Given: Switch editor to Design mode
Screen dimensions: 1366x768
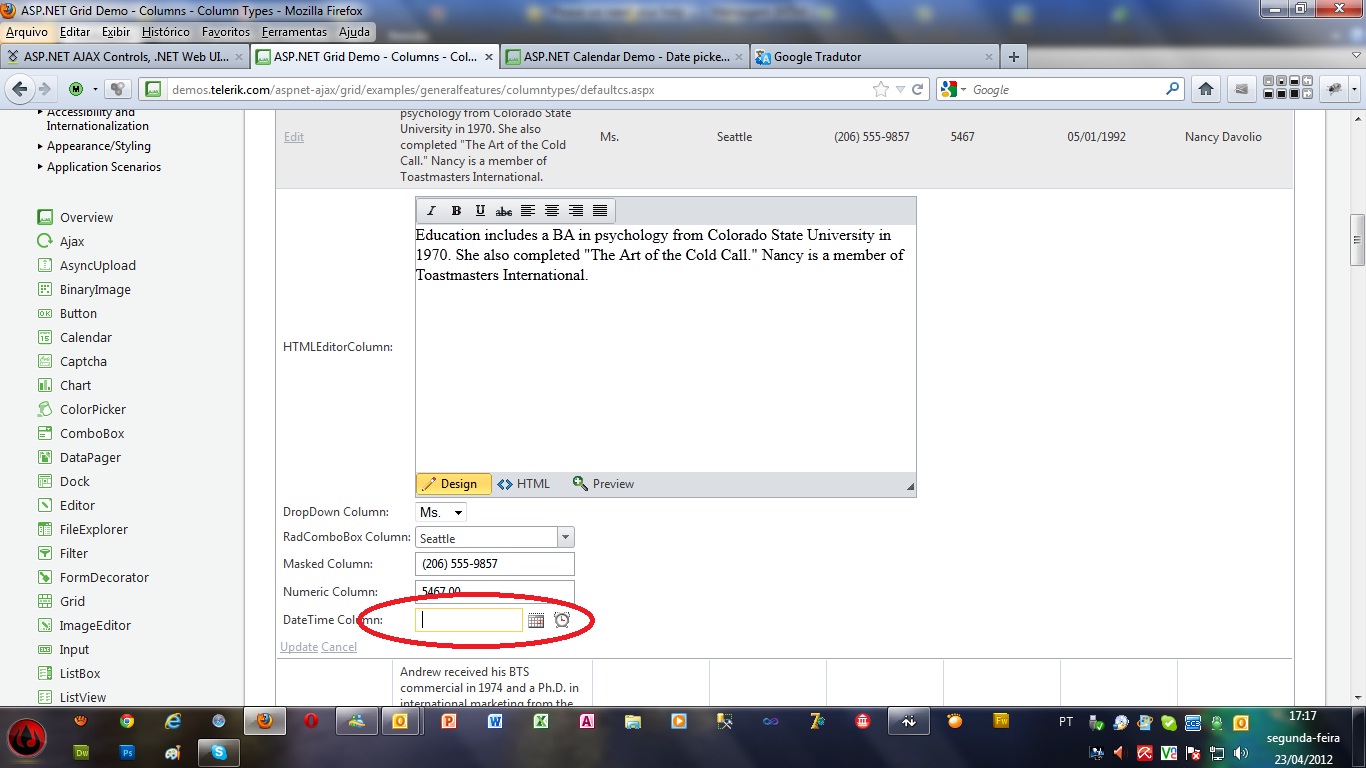Looking at the screenshot, I should pos(454,484).
